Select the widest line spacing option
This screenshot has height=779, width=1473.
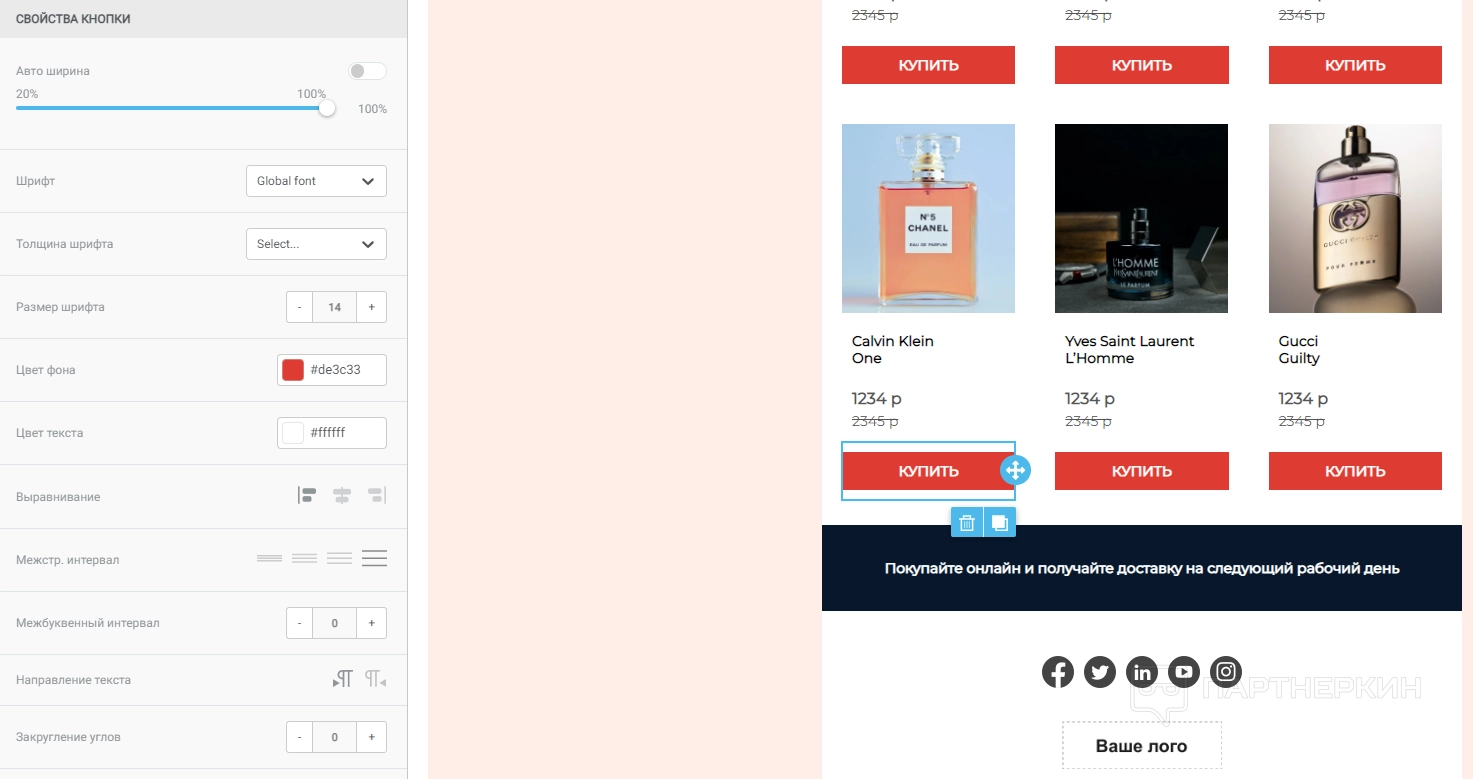pyautogui.click(x=375, y=558)
